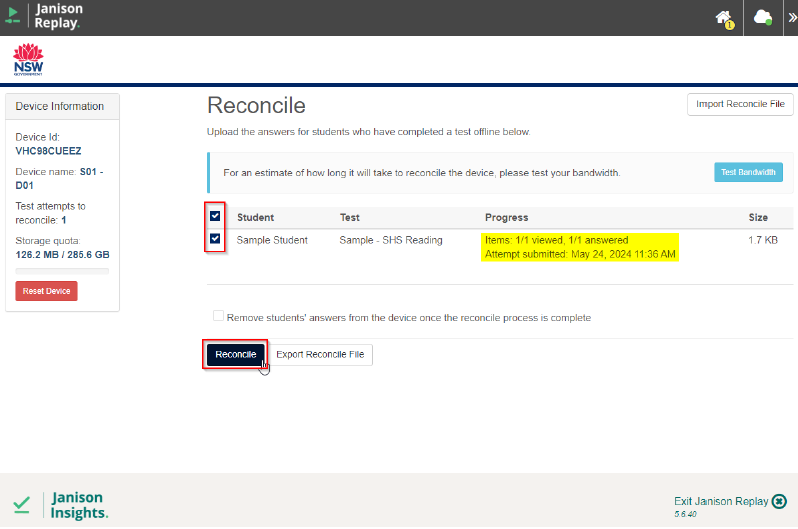Click the NSW Government logo

pyautogui.click(x=28, y=60)
